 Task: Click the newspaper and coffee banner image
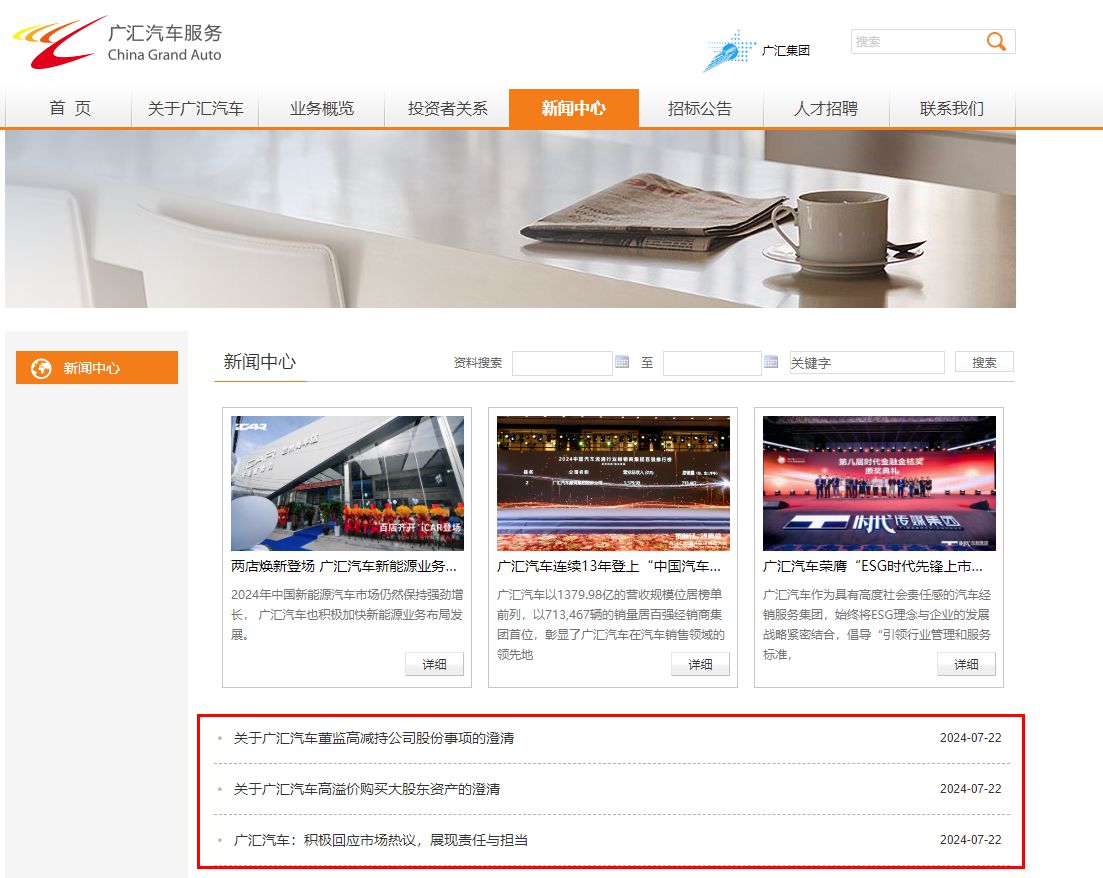click(x=511, y=219)
